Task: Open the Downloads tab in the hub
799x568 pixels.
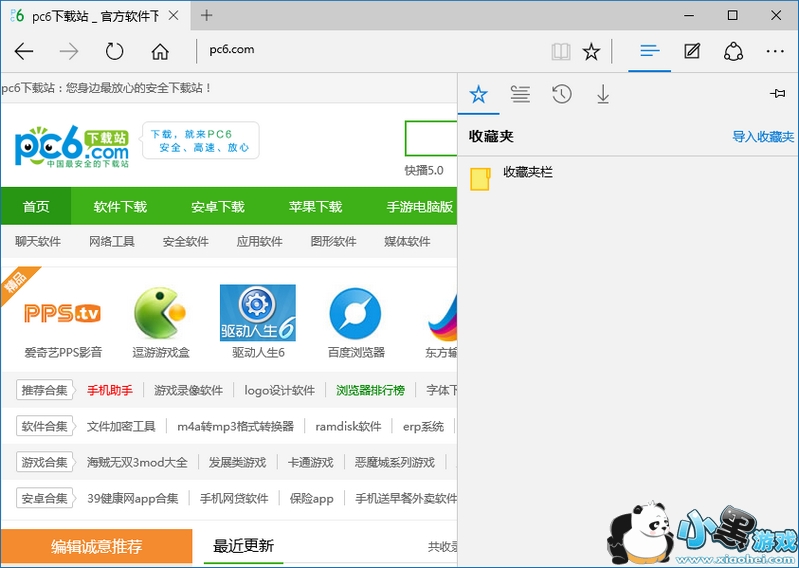Action: [603, 94]
